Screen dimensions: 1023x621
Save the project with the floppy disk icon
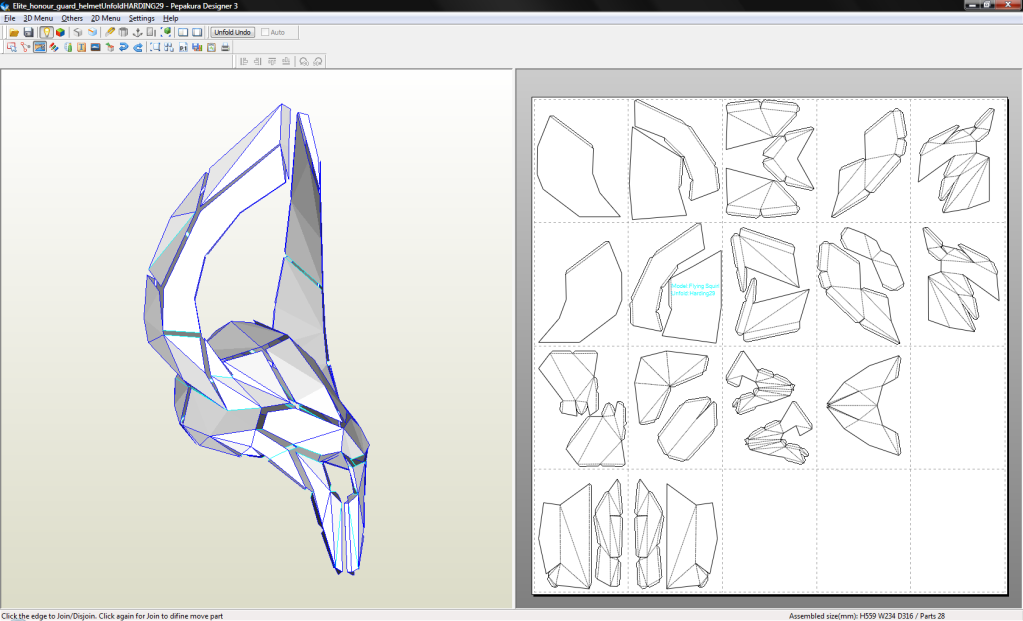[x=28, y=32]
